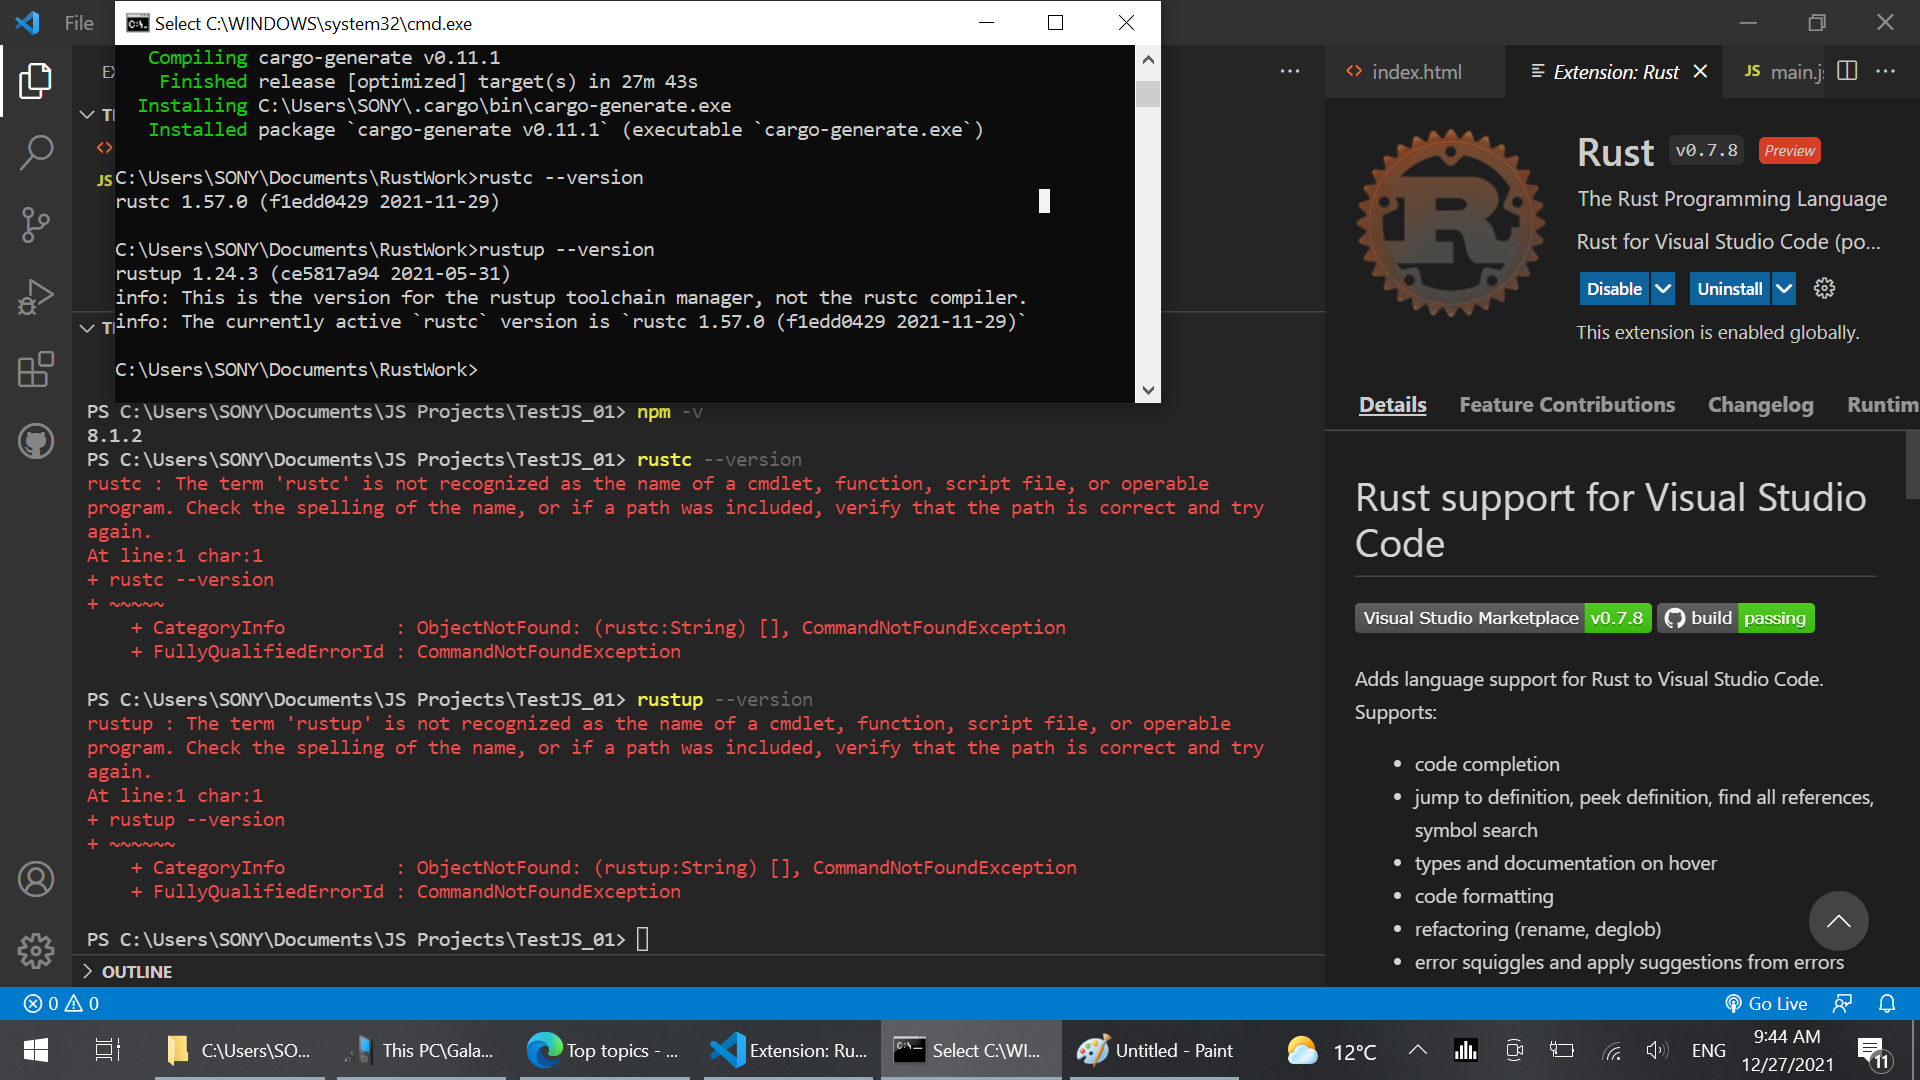This screenshot has height=1080, width=1920.
Task: Open the Source Control view
Action: point(36,225)
